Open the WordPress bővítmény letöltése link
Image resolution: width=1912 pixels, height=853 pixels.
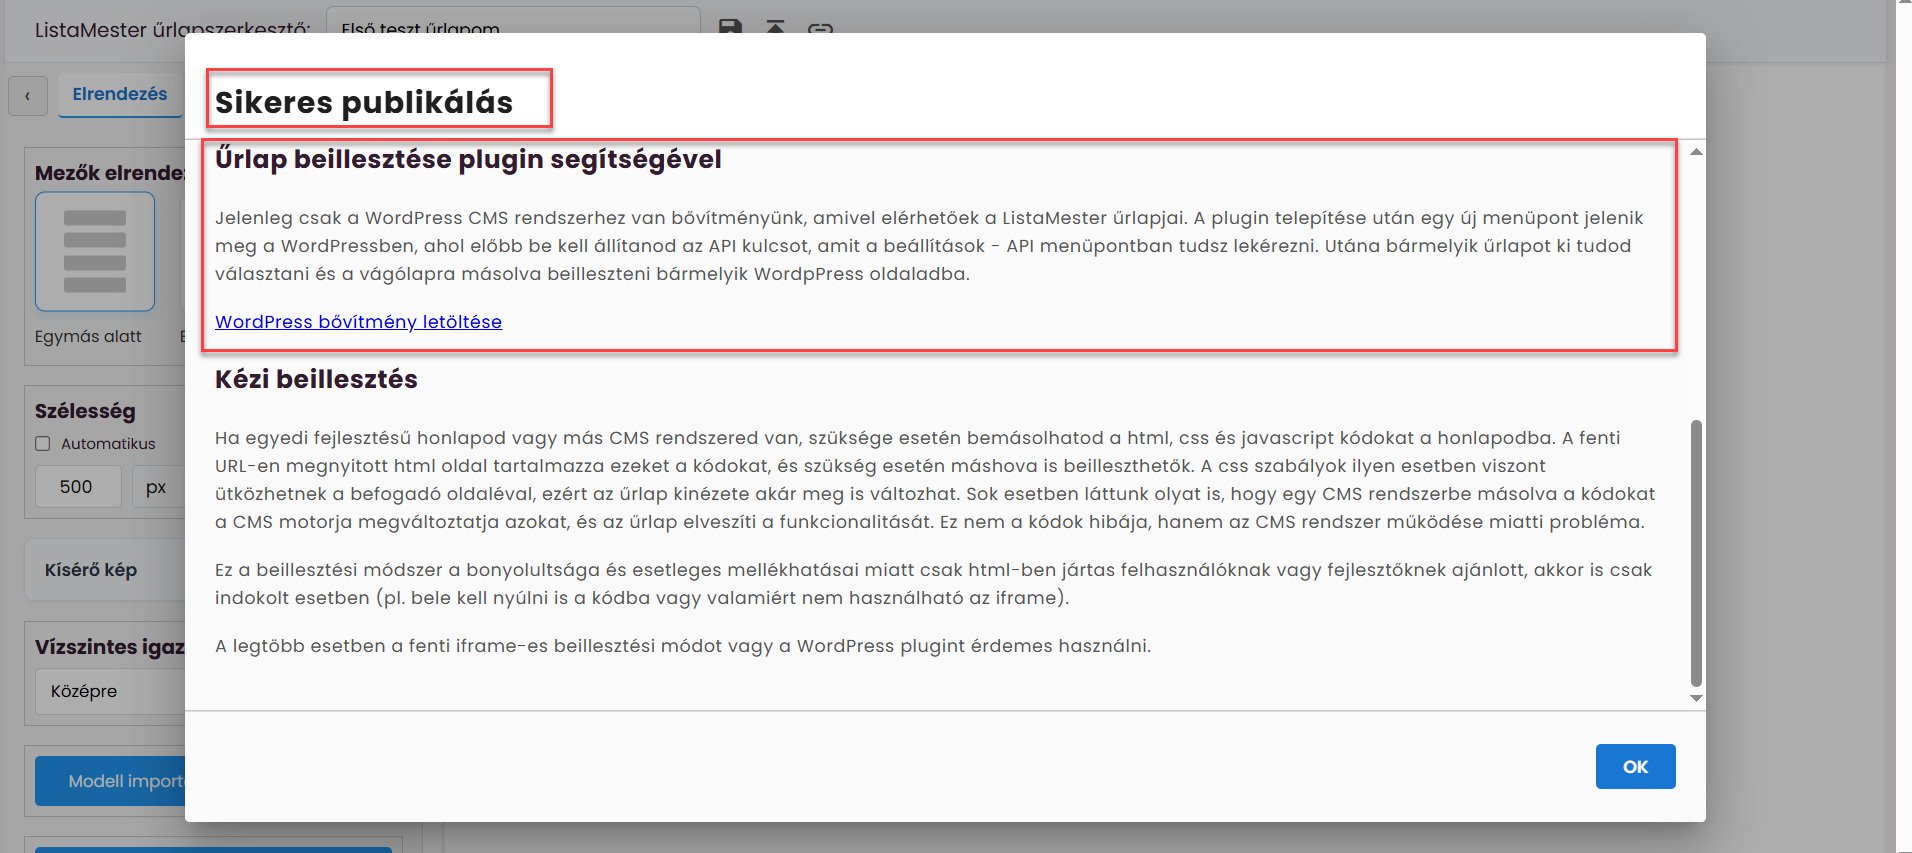358,322
